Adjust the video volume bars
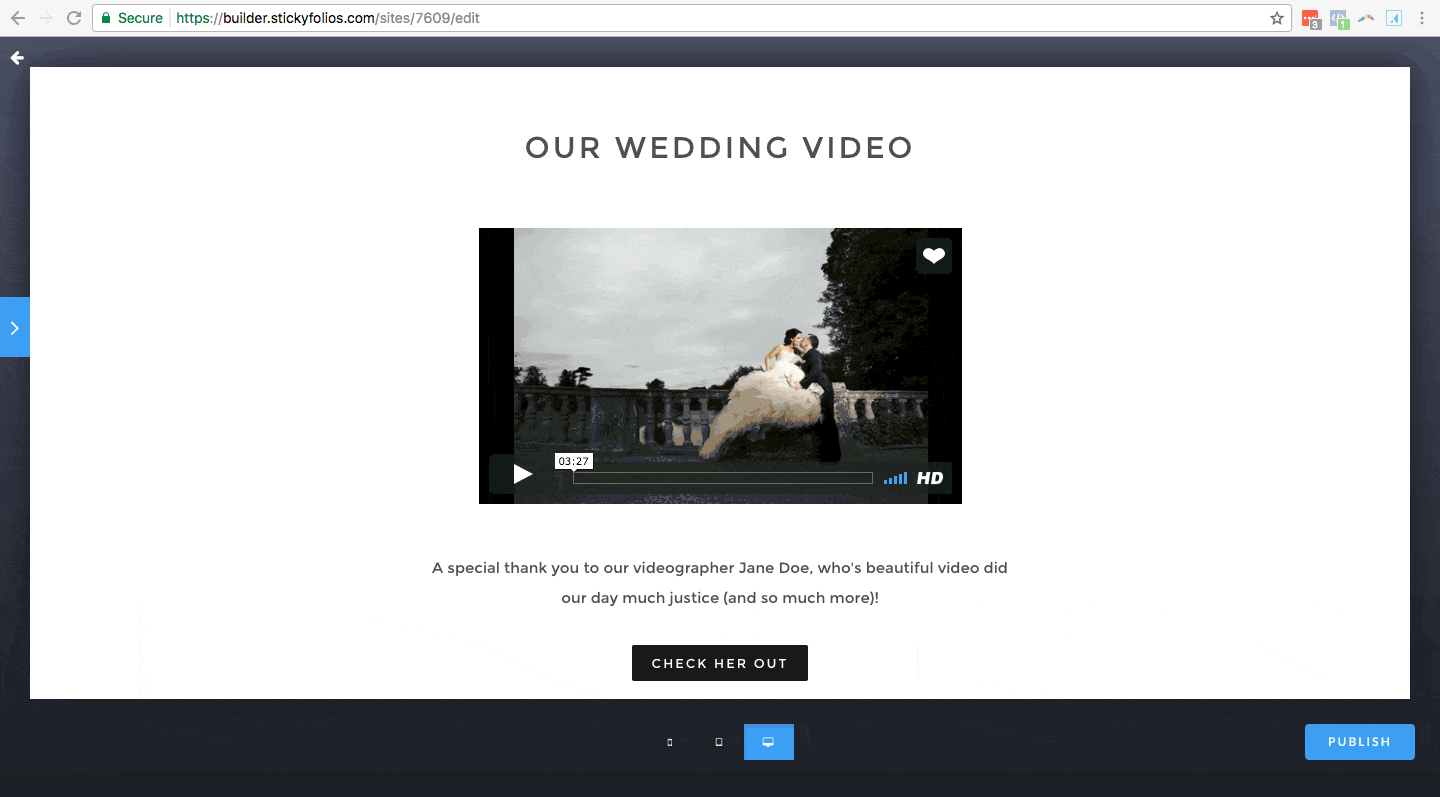 click(x=896, y=478)
